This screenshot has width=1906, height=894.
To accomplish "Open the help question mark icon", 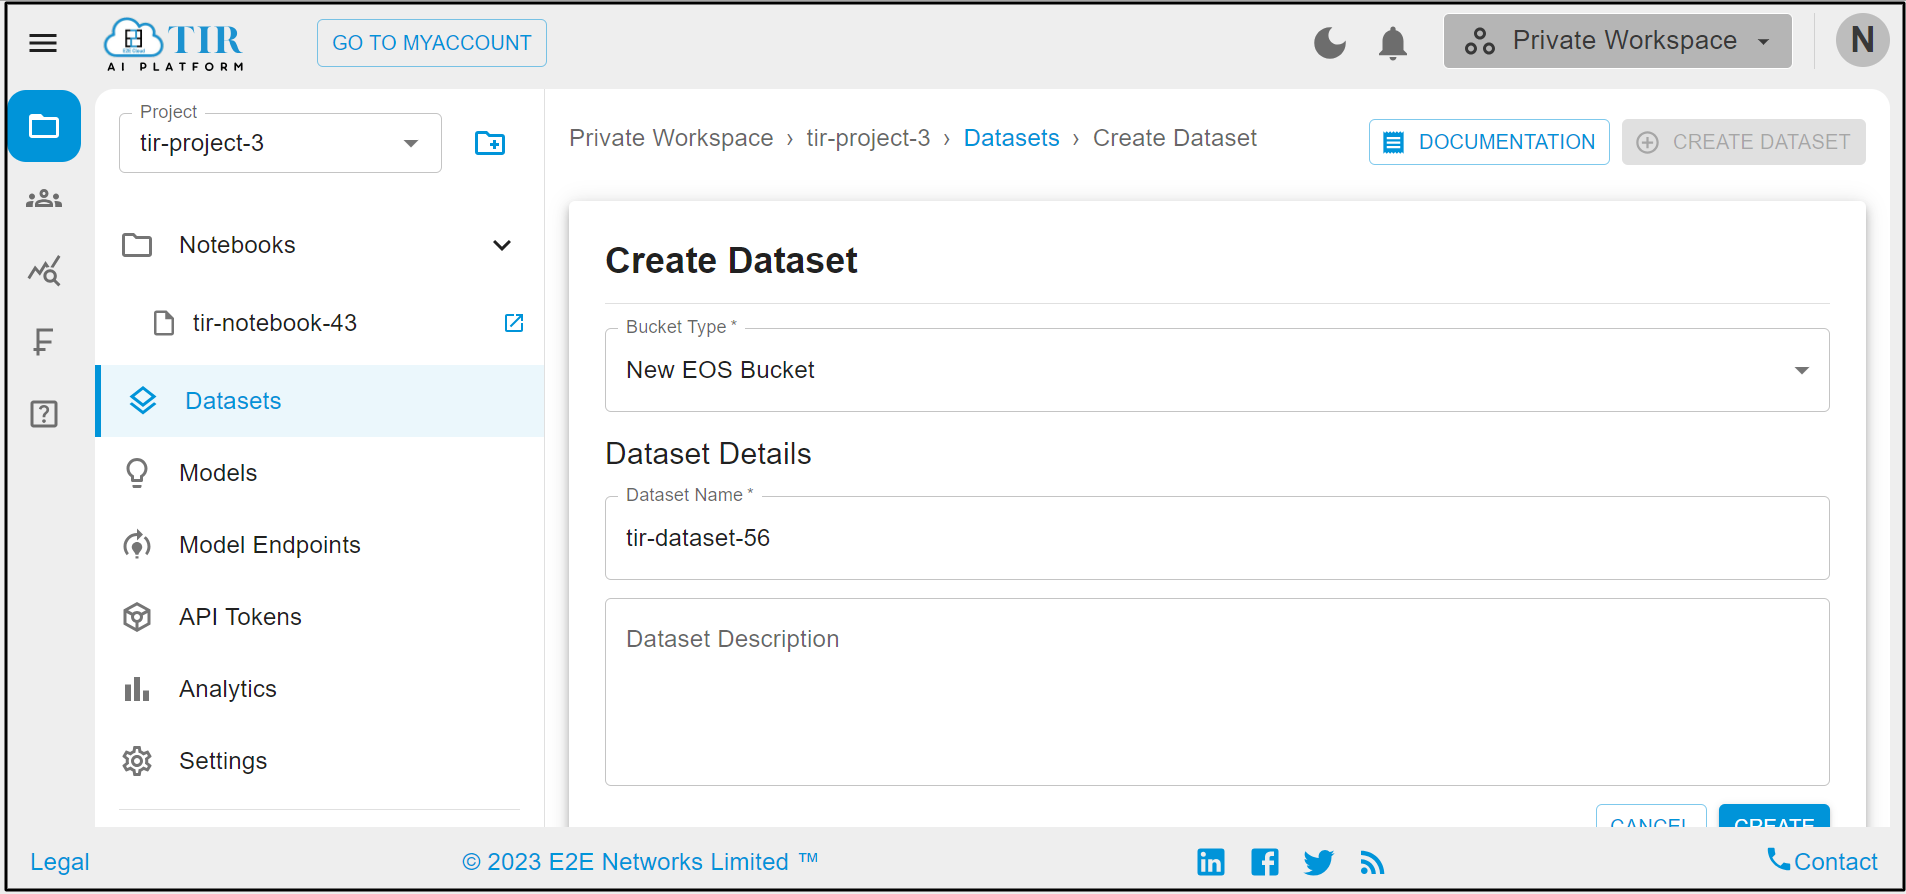I will coord(44,414).
